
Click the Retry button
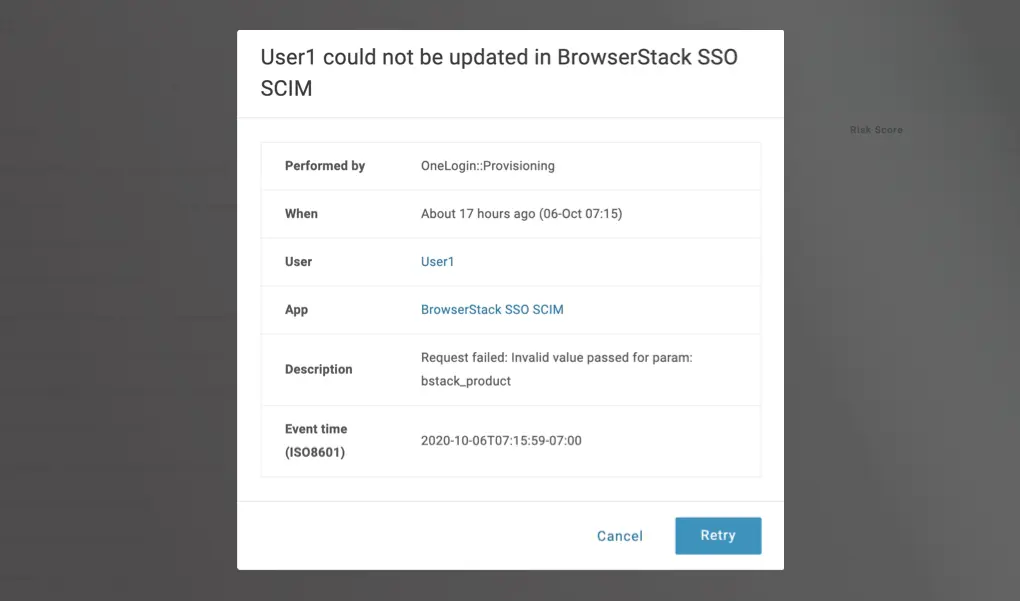(718, 535)
